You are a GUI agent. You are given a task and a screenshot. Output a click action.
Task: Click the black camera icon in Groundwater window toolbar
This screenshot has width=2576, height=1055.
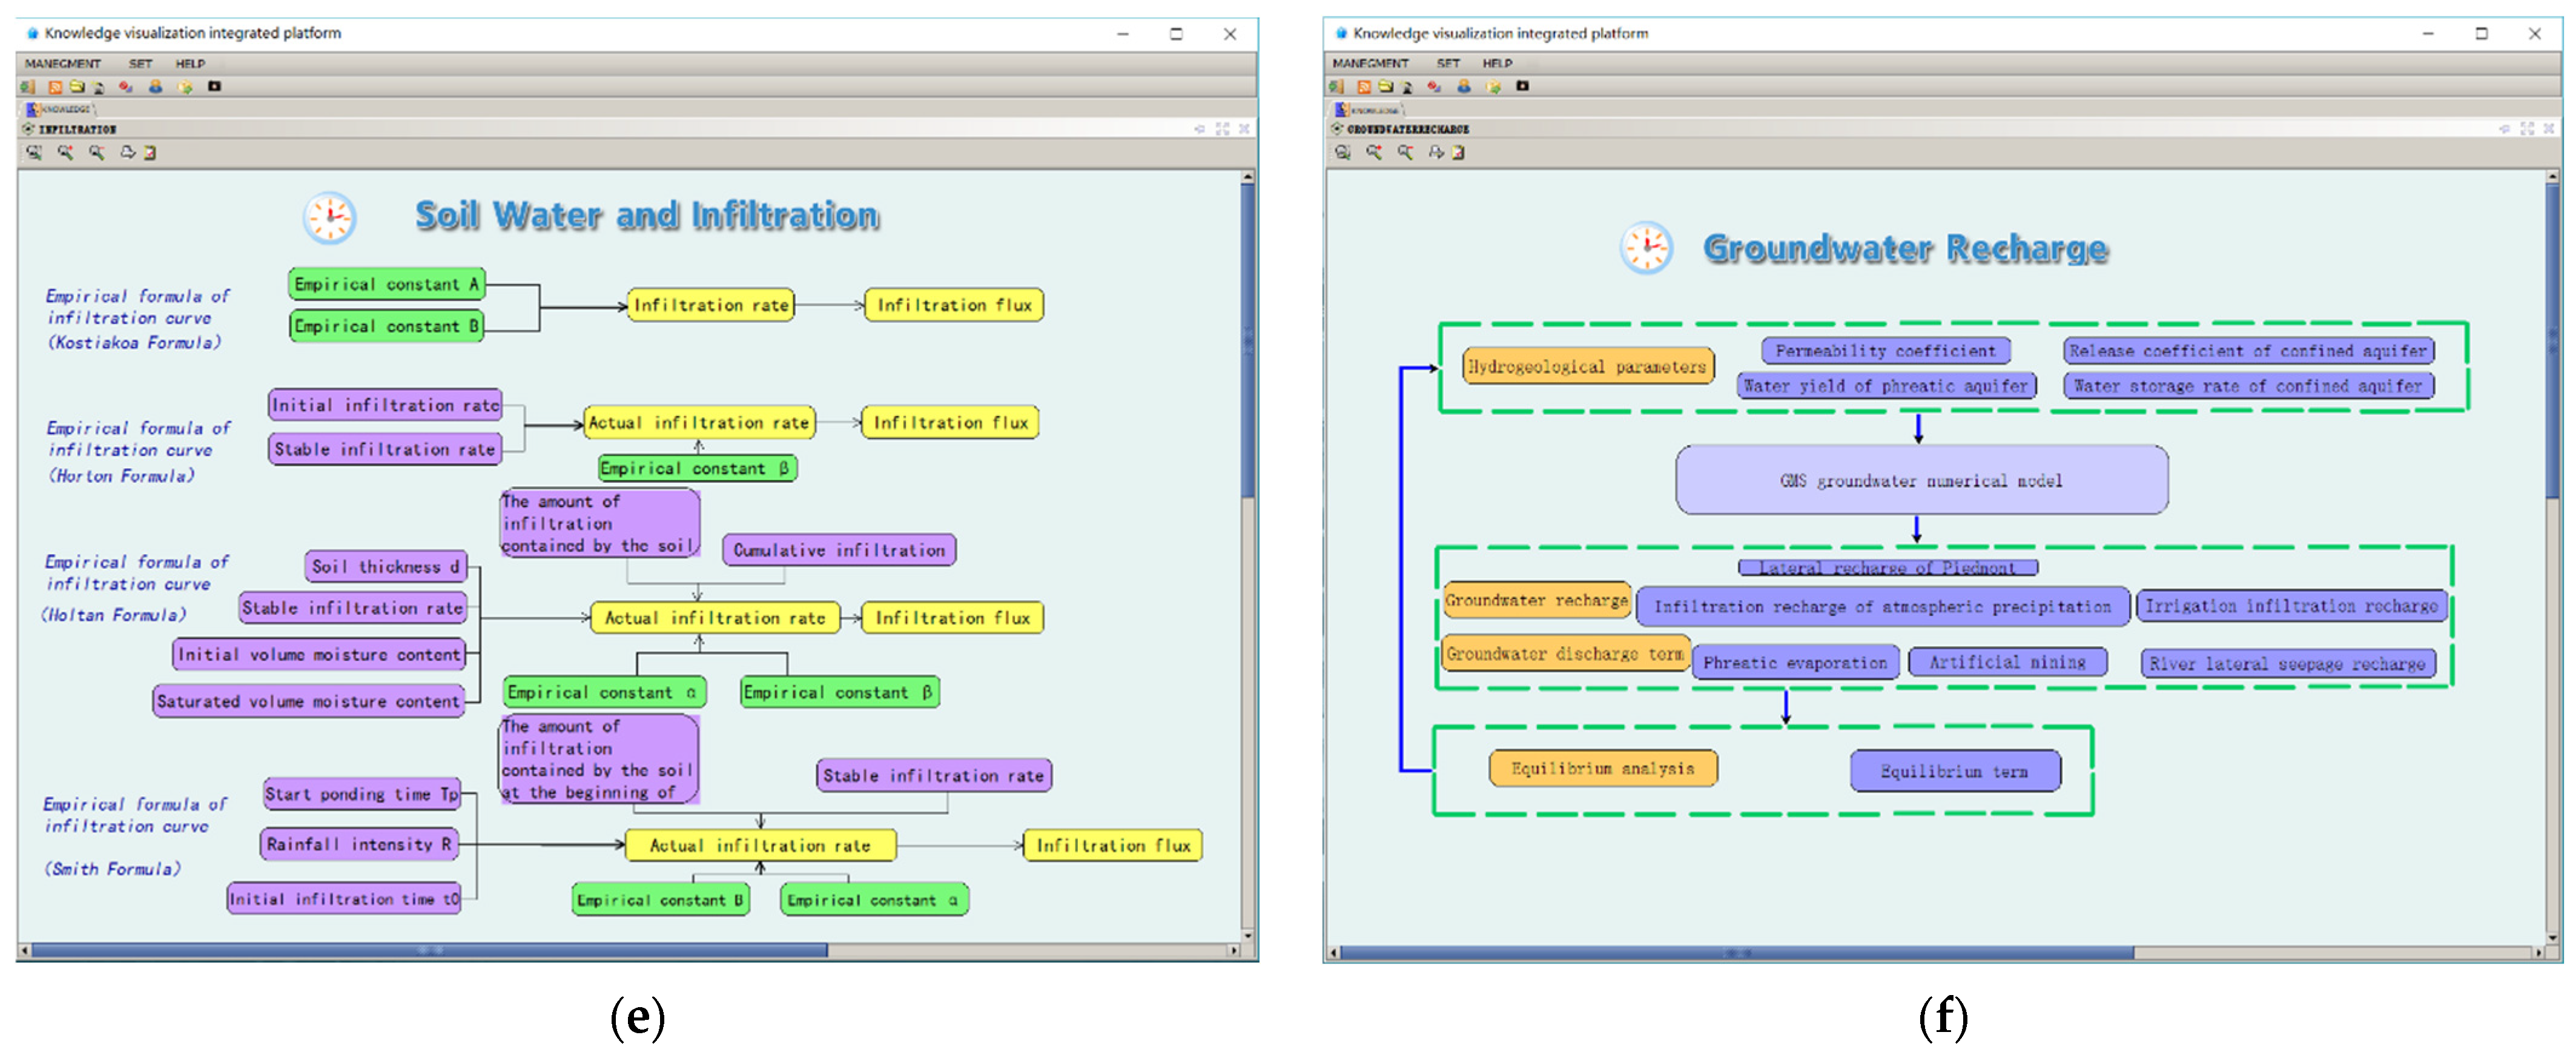[x=1522, y=86]
